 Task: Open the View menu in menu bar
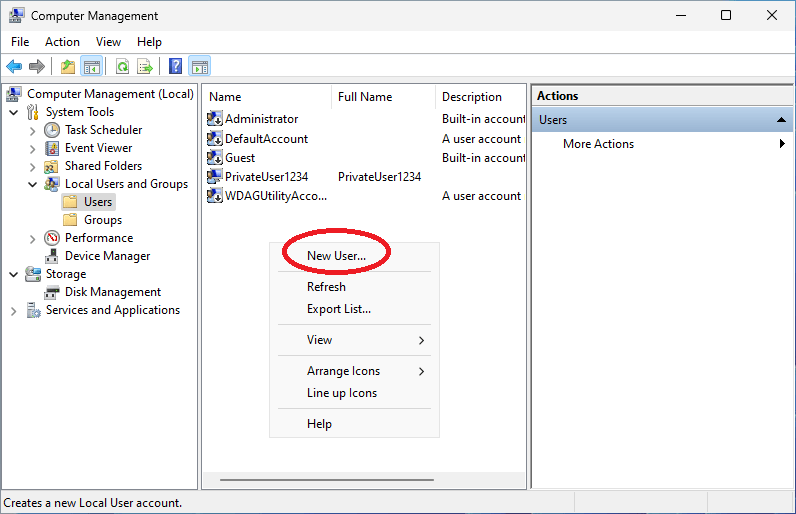click(x=109, y=42)
